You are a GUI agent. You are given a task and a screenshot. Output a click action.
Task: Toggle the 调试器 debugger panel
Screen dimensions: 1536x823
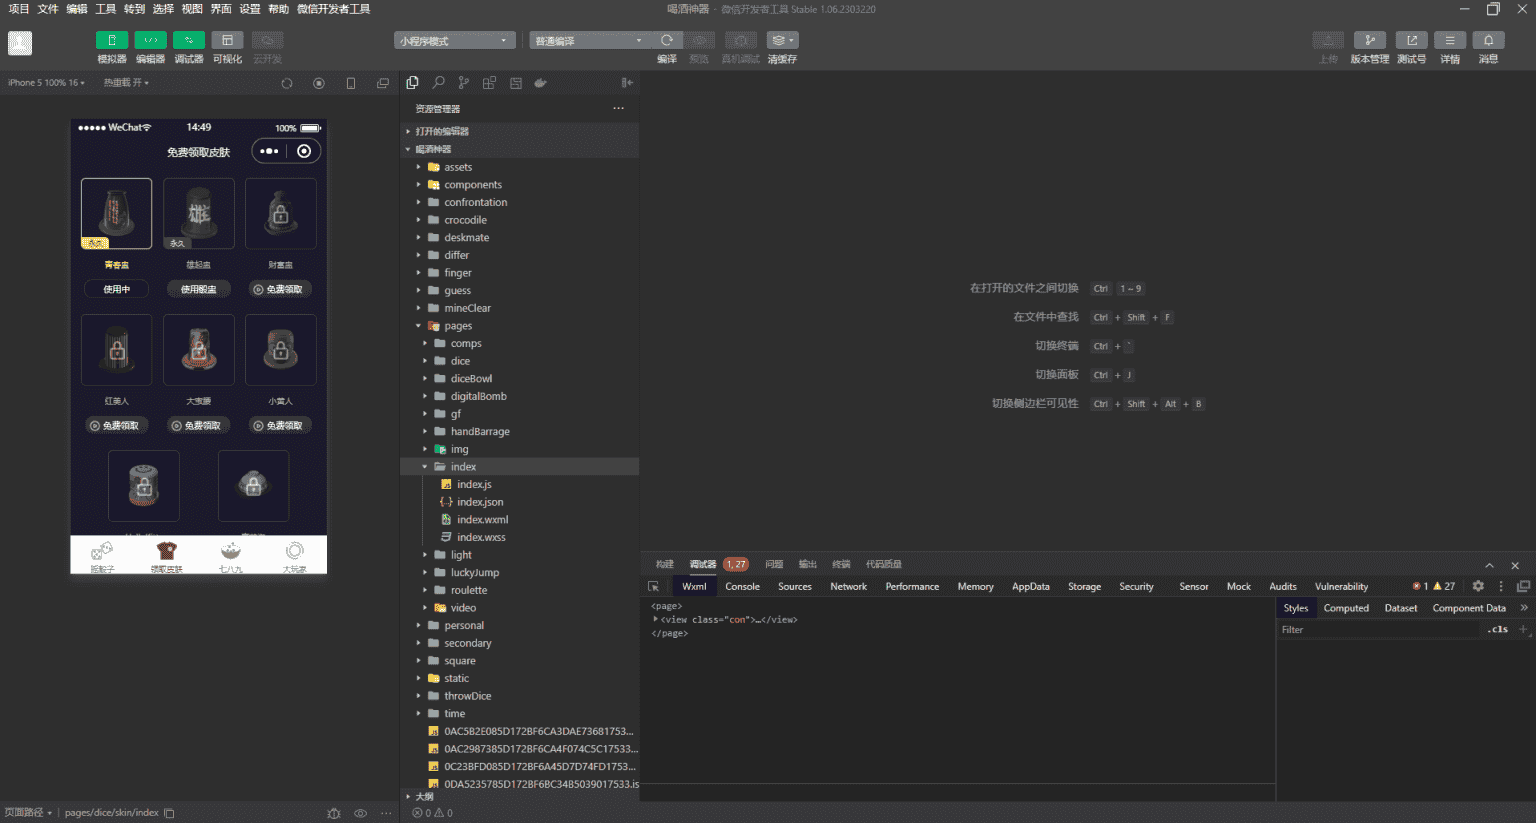[188, 41]
